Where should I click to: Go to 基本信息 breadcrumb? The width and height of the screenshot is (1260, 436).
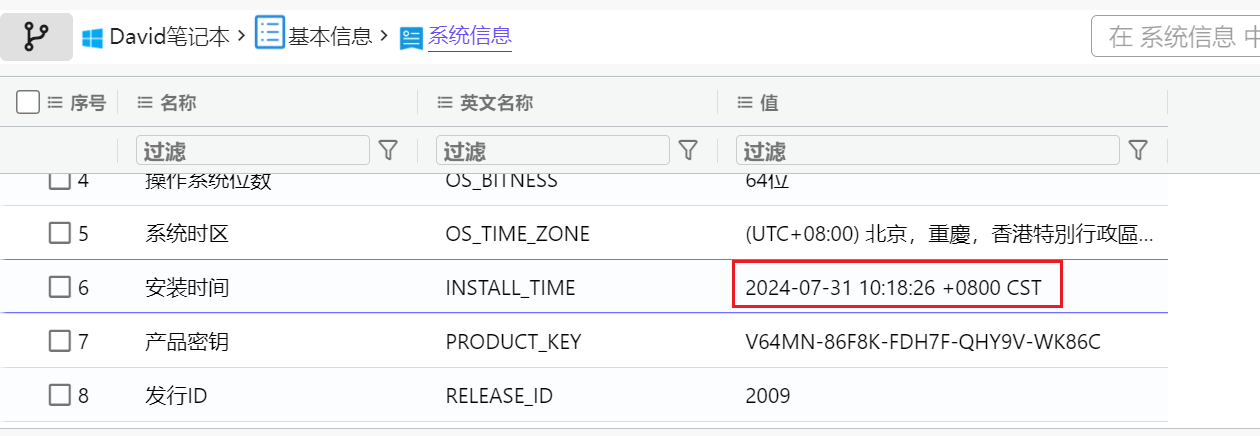click(x=330, y=37)
